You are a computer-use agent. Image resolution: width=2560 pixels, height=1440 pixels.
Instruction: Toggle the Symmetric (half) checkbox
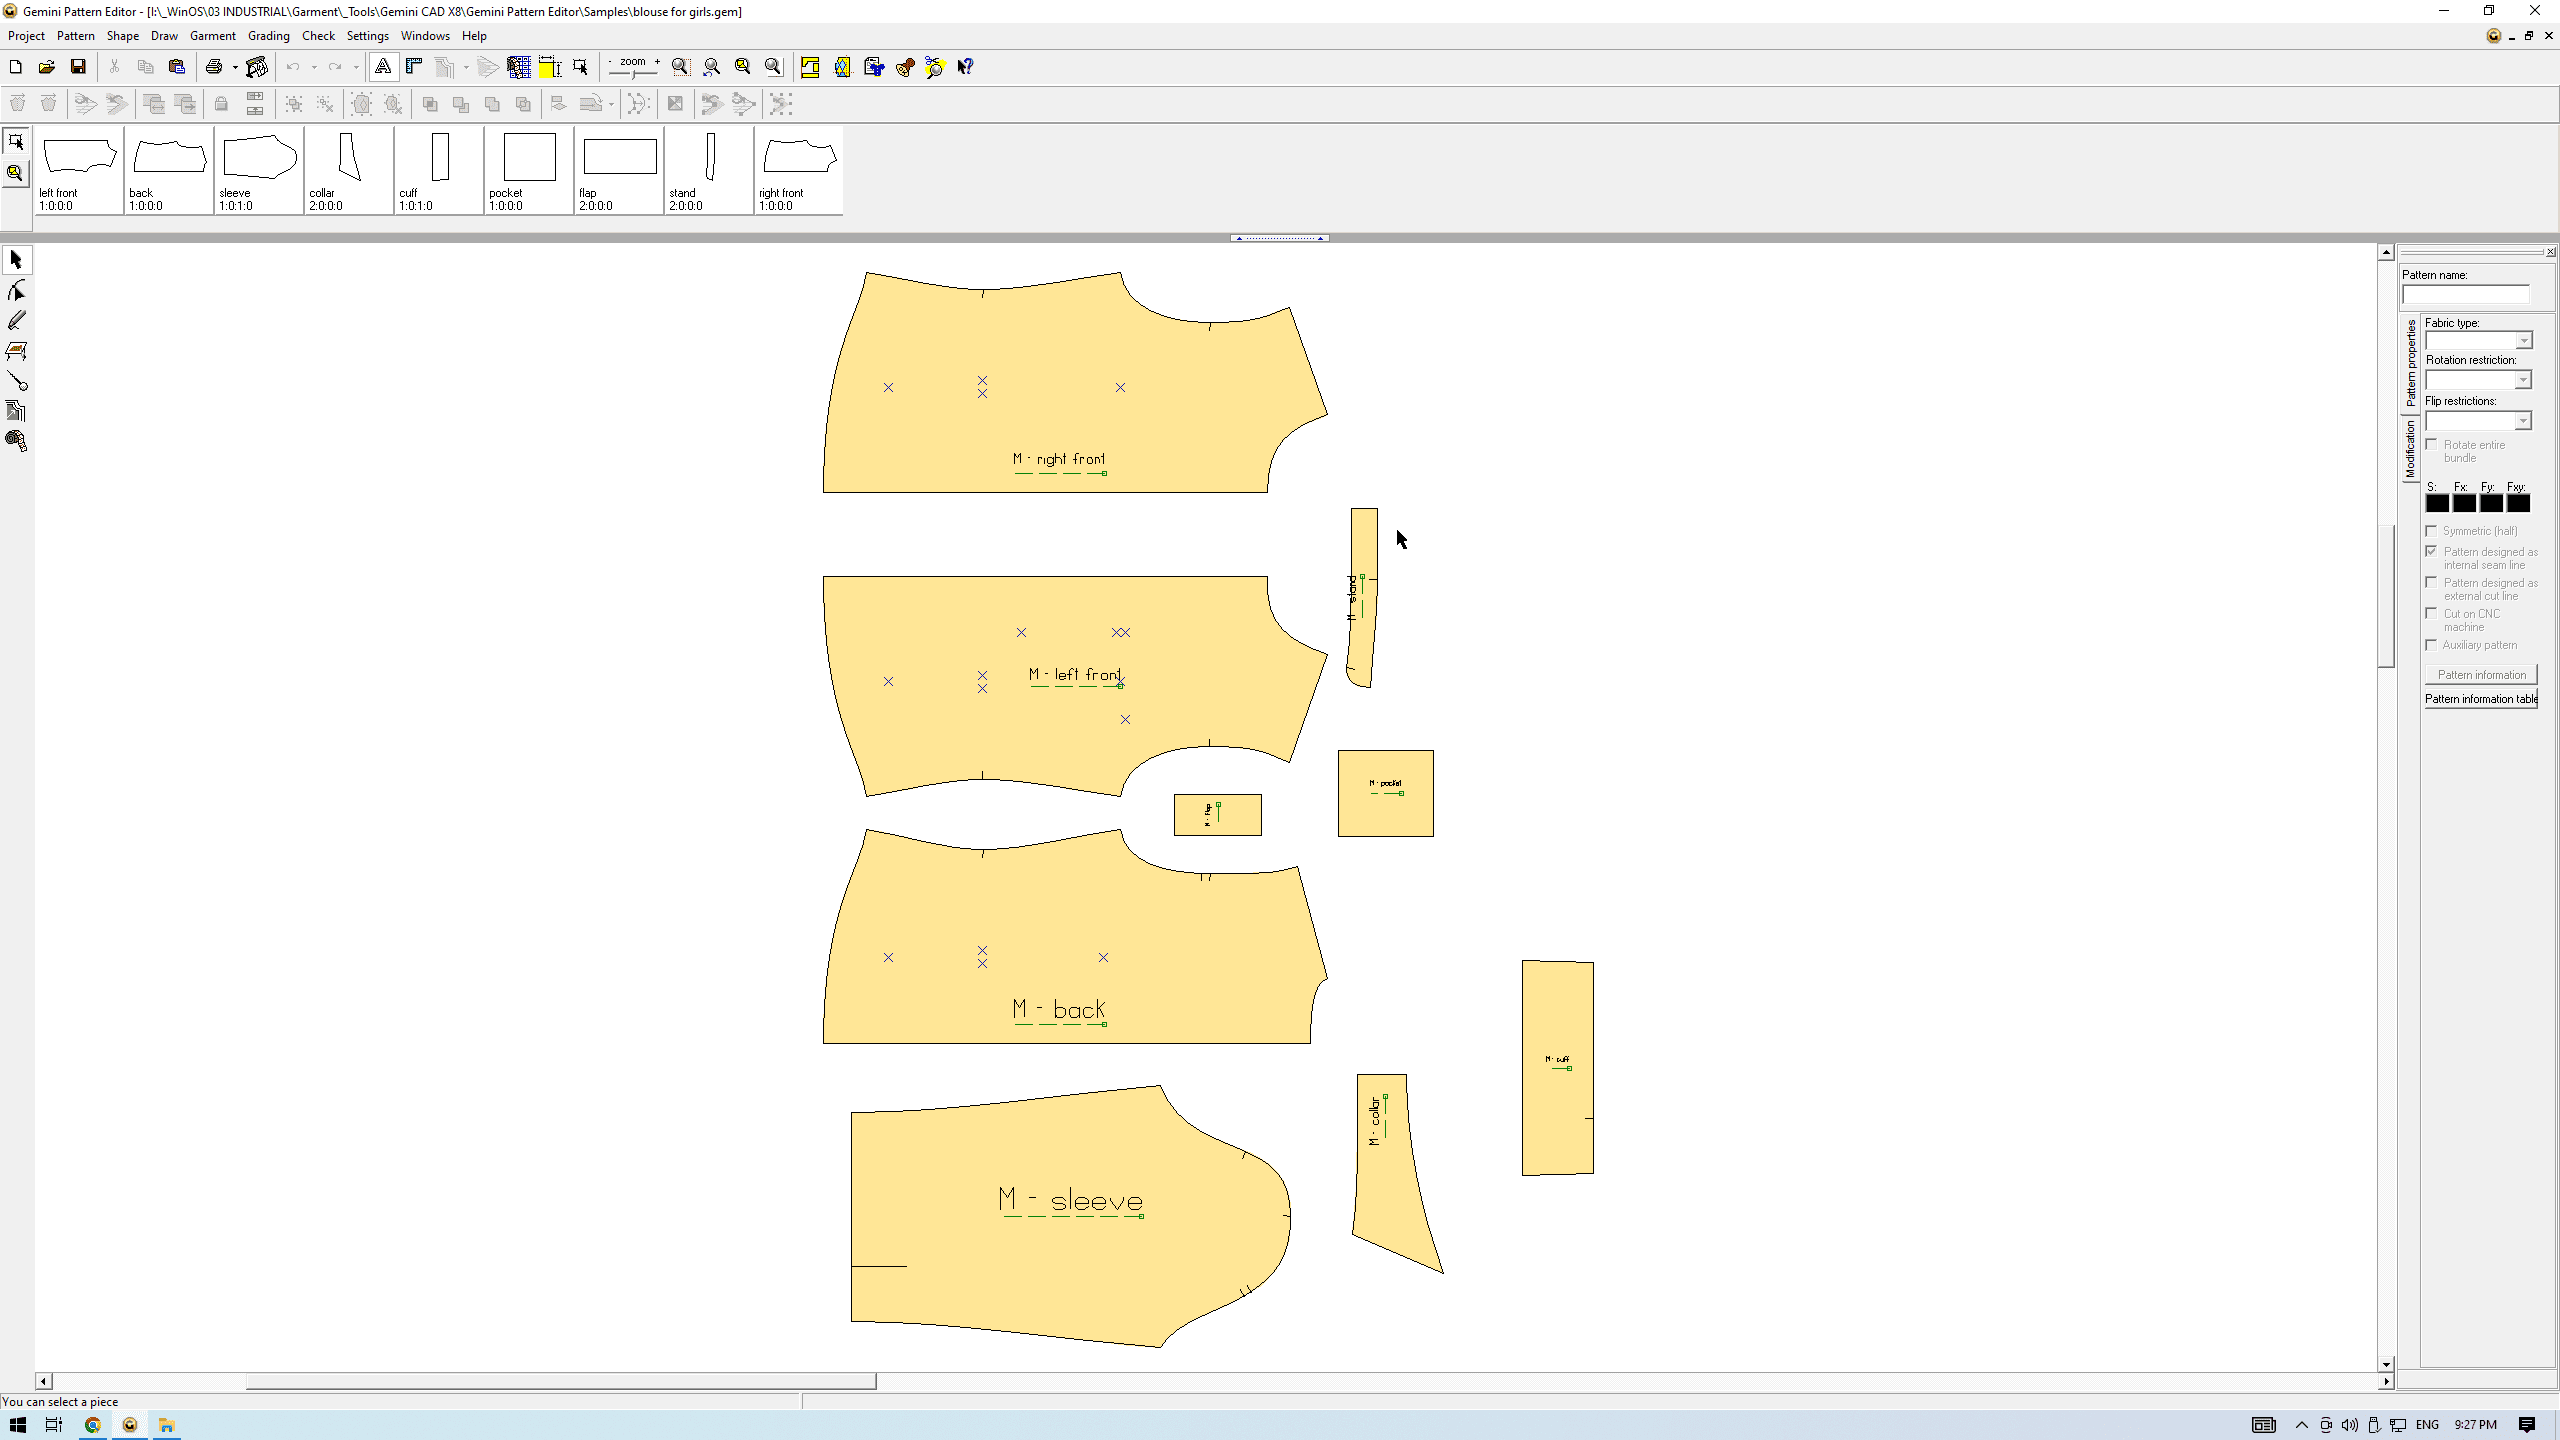pos(2432,531)
